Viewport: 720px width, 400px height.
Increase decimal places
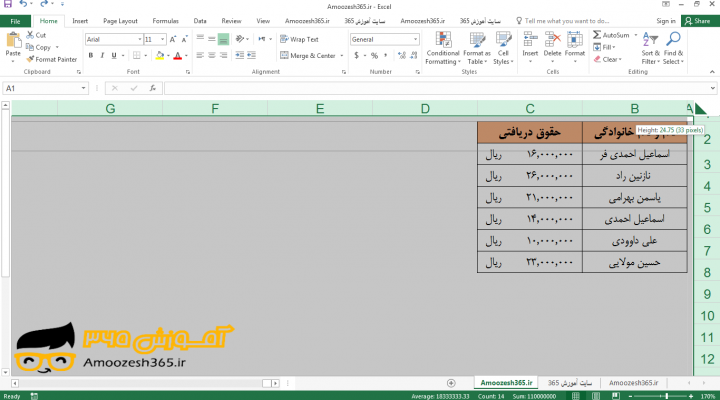402,56
